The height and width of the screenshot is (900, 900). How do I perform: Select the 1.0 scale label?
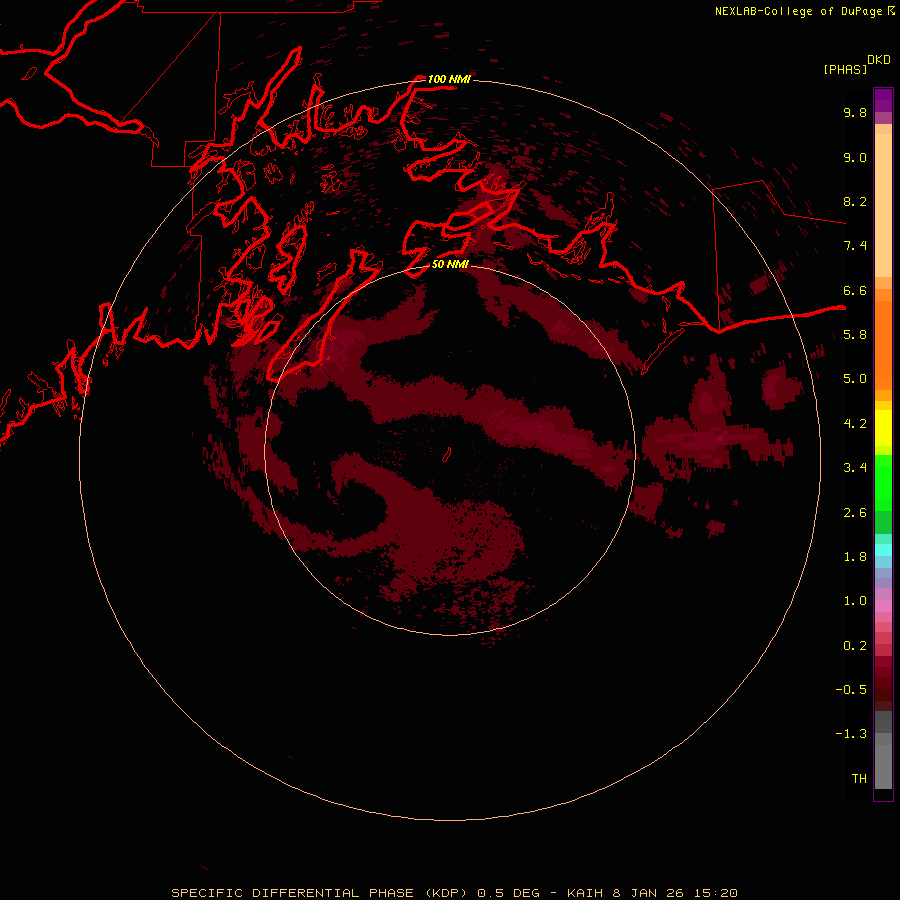[x=855, y=600]
